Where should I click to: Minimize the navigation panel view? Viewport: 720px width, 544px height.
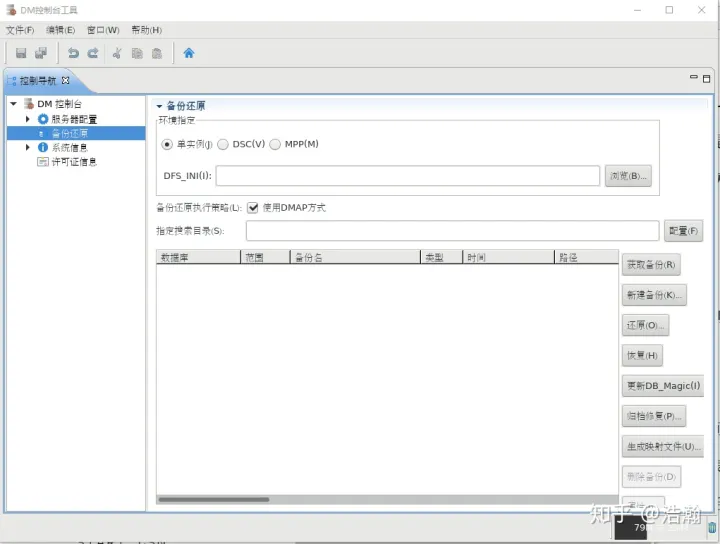[x=694, y=77]
